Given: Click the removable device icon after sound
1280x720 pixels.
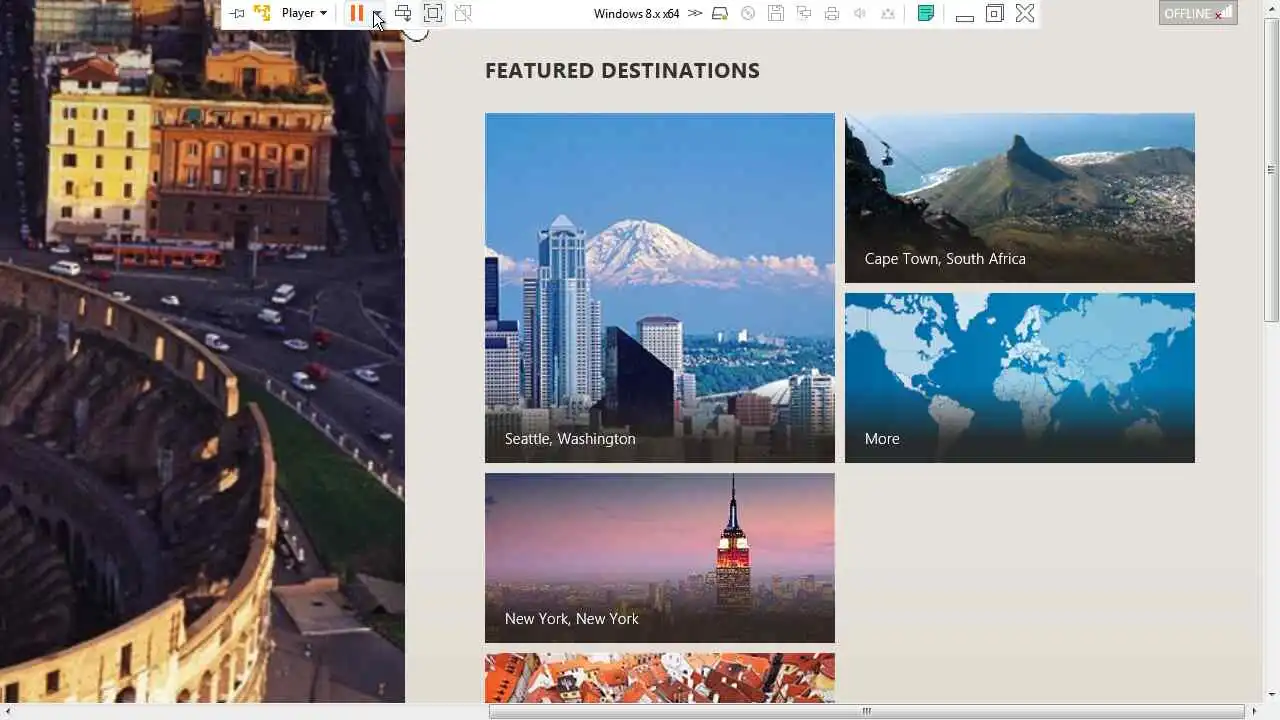Looking at the screenshot, I should tap(888, 13).
